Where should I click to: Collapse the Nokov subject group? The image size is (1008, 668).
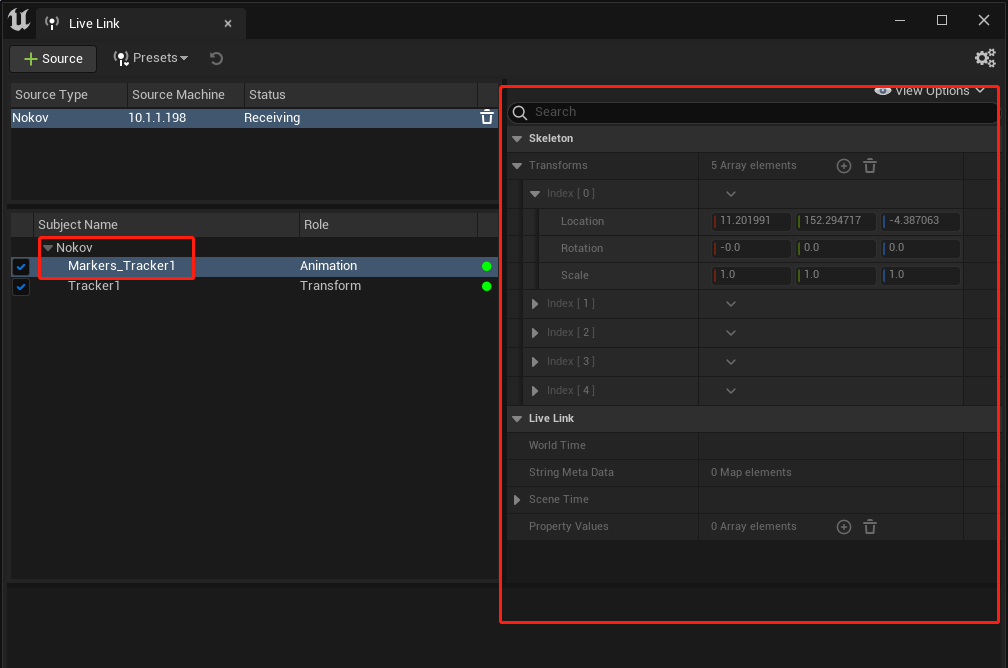click(x=48, y=248)
